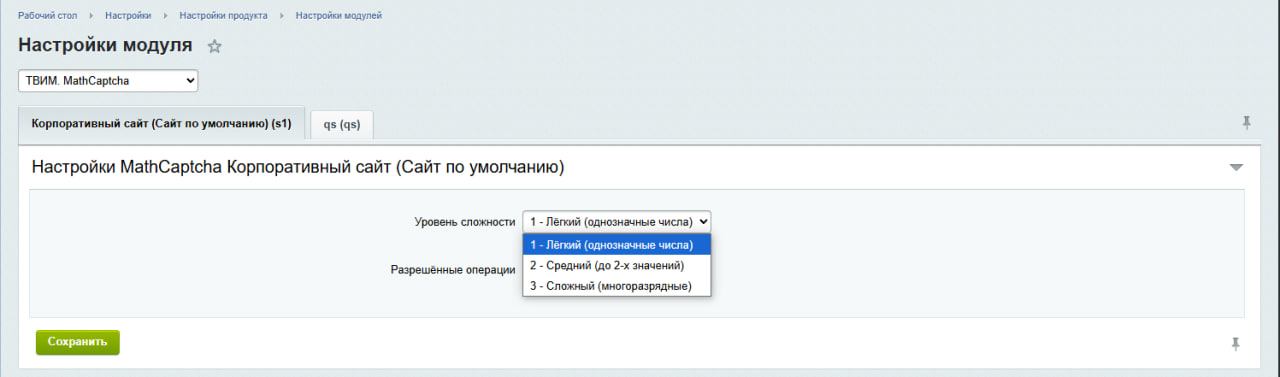This screenshot has width=1280, height=377.
Task: Open the Настройки breadcrumb link
Action: pyautogui.click(x=128, y=16)
